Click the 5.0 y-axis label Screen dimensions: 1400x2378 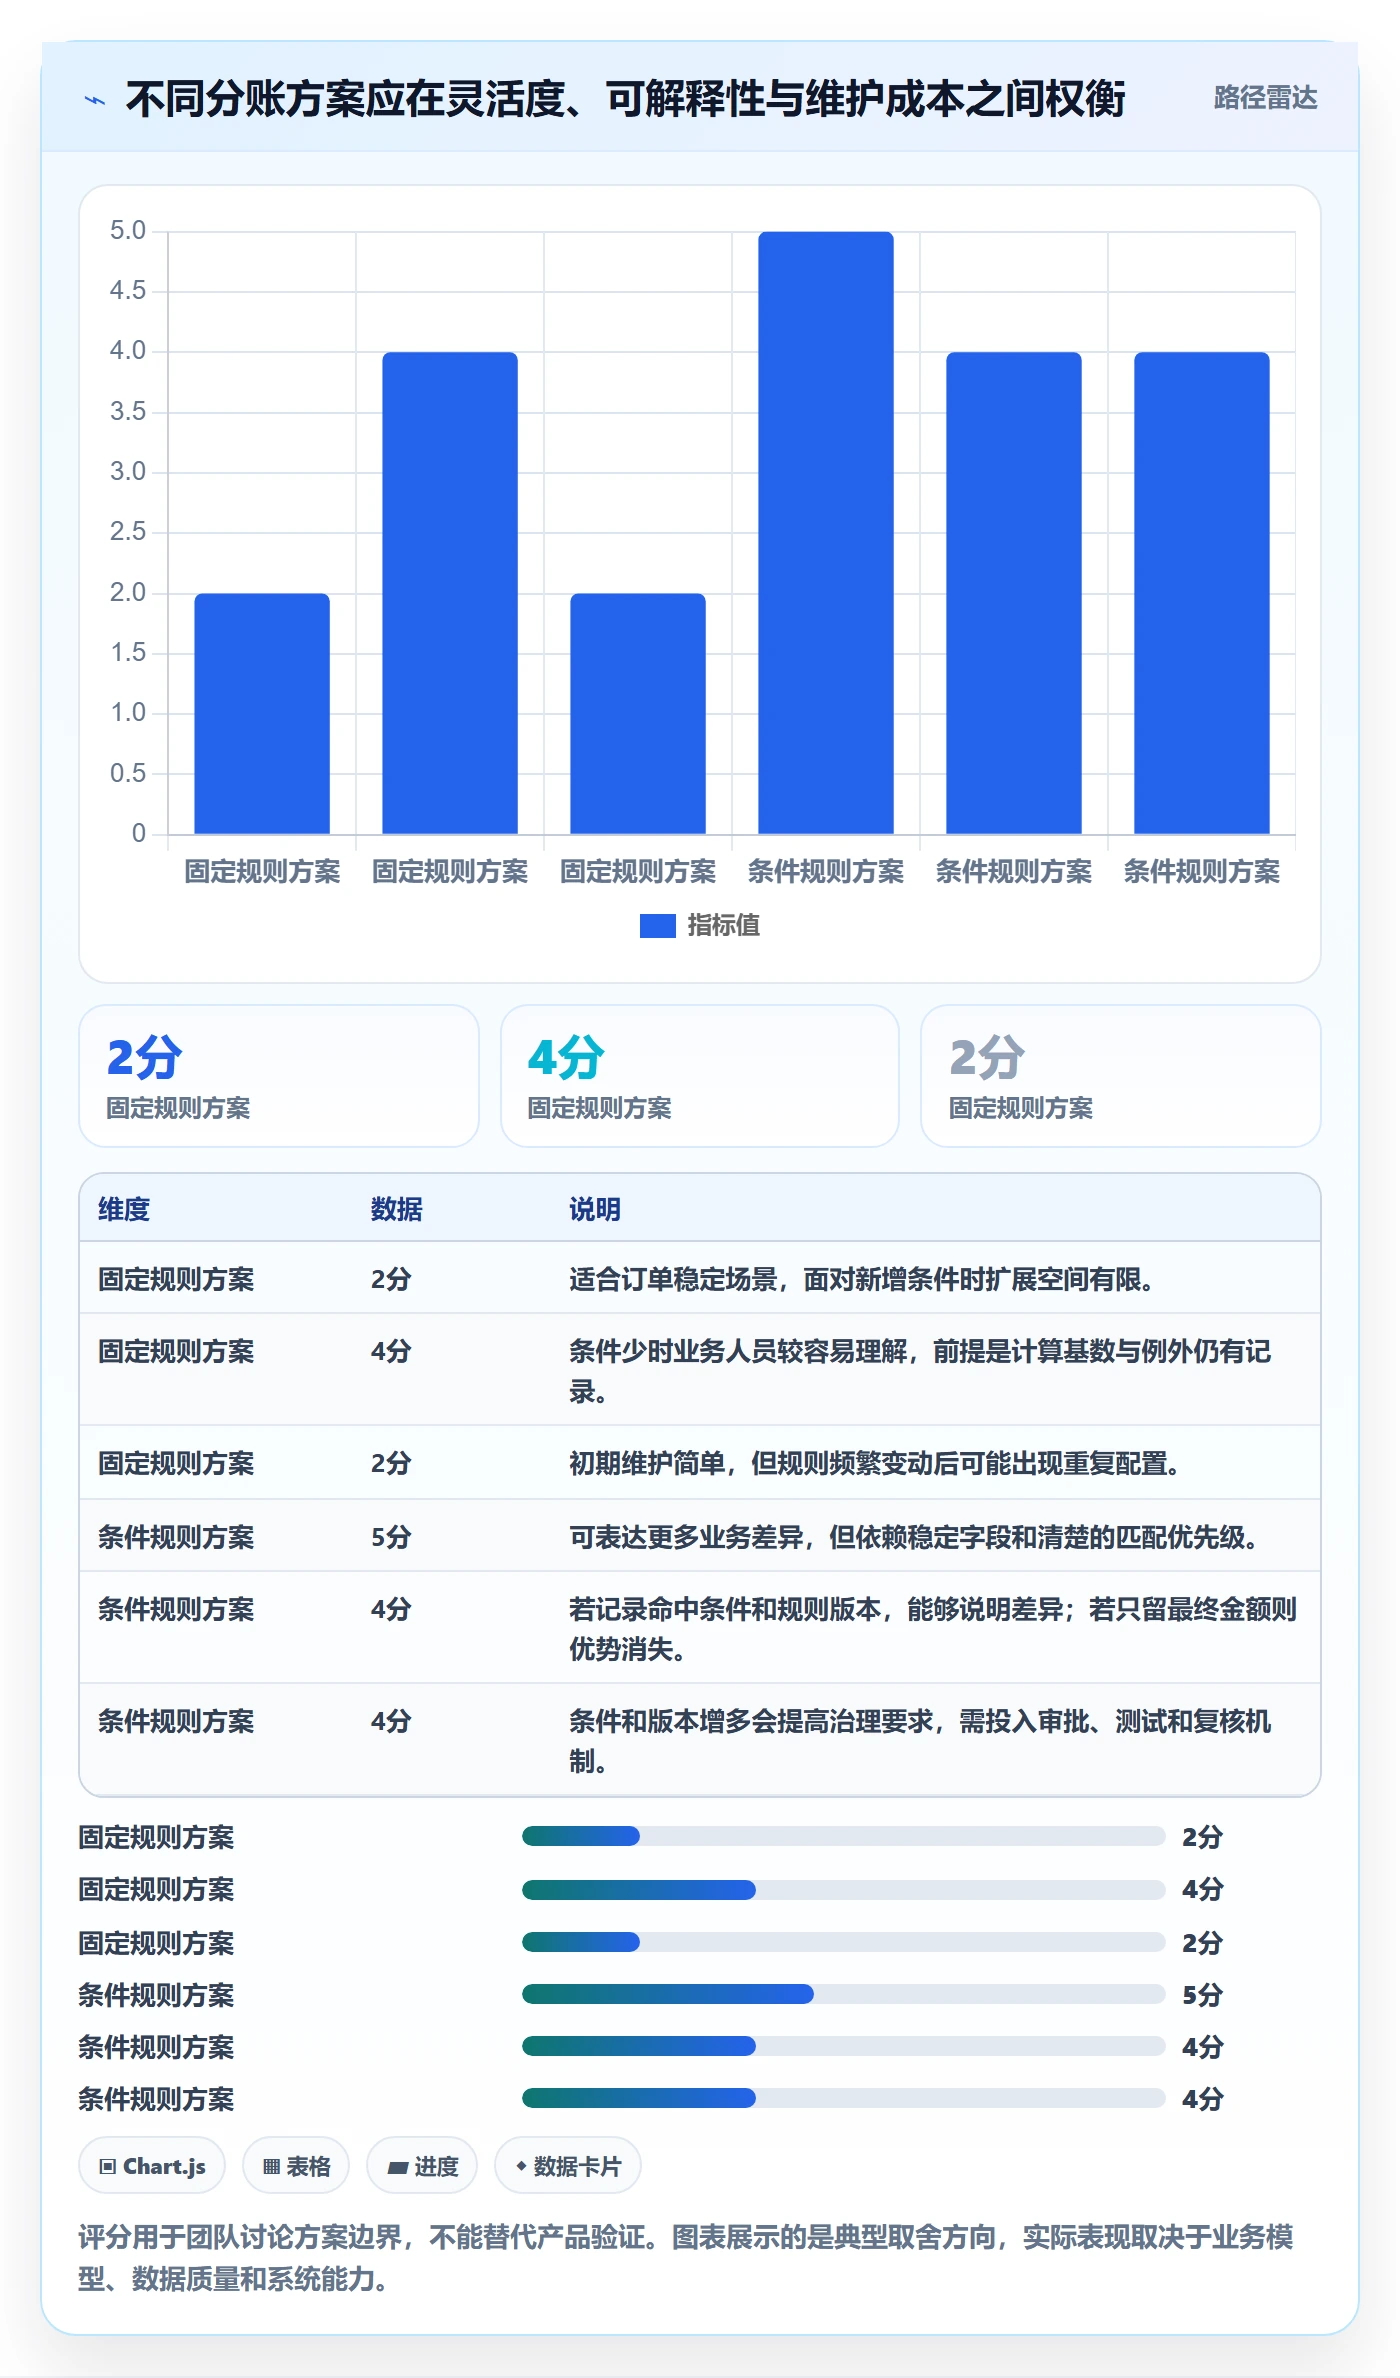tap(128, 231)
